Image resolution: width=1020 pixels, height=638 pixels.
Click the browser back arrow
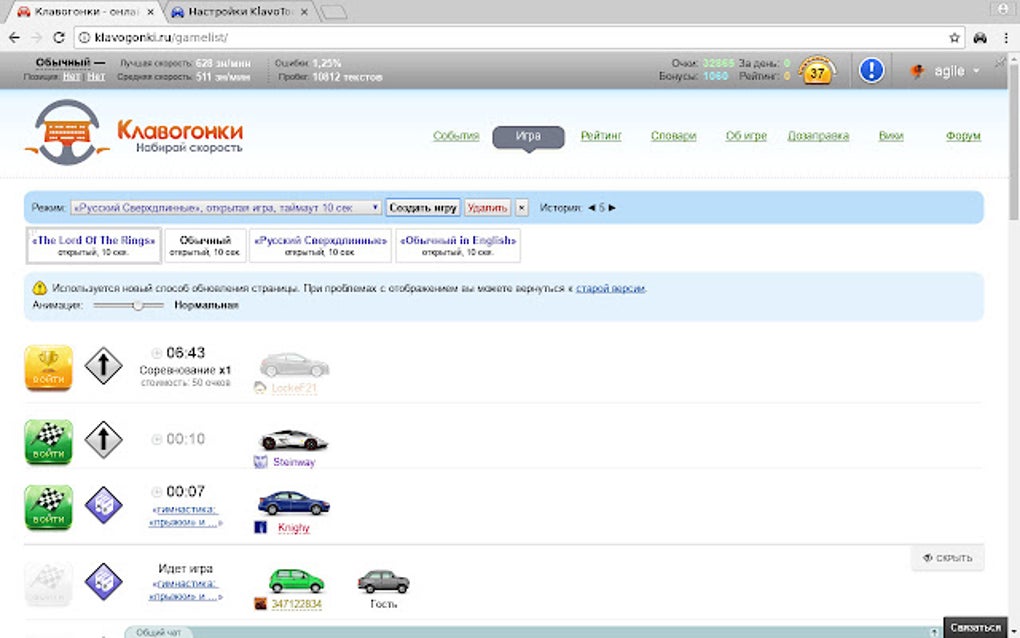click(14, 38)
